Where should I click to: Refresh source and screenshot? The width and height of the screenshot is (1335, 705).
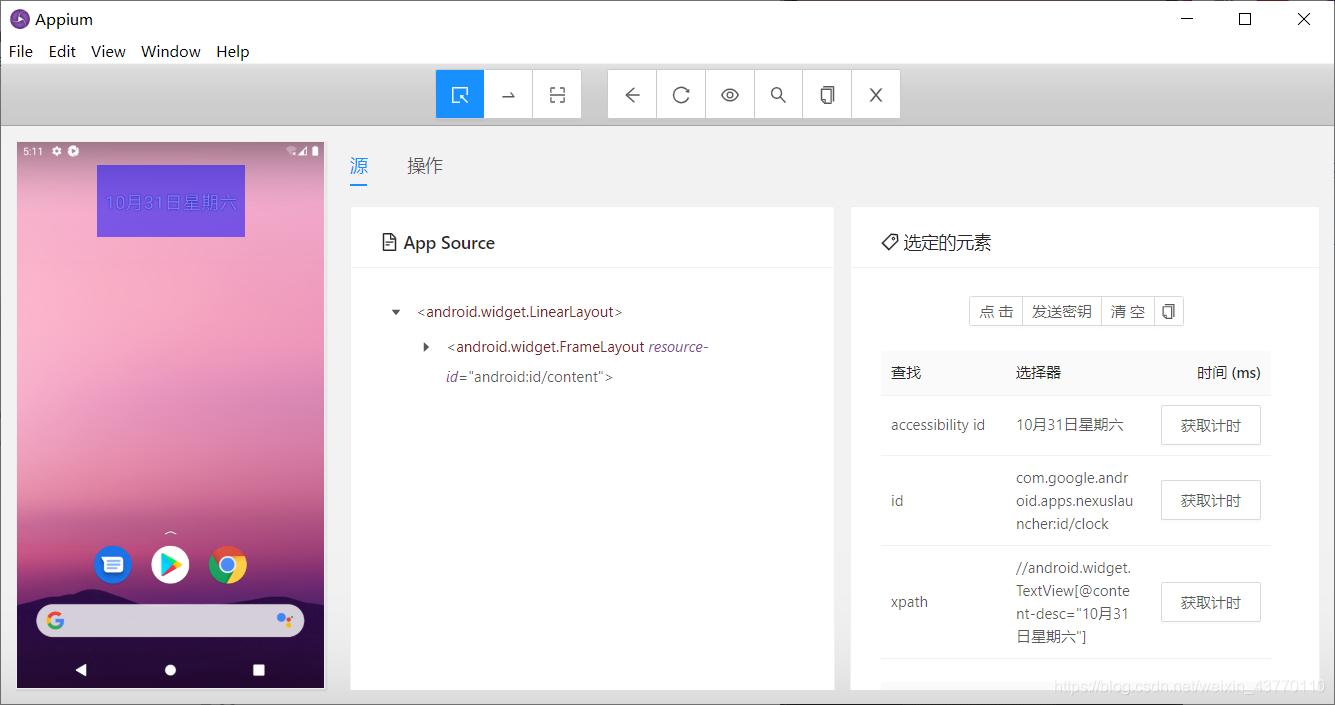click(681, 95)
